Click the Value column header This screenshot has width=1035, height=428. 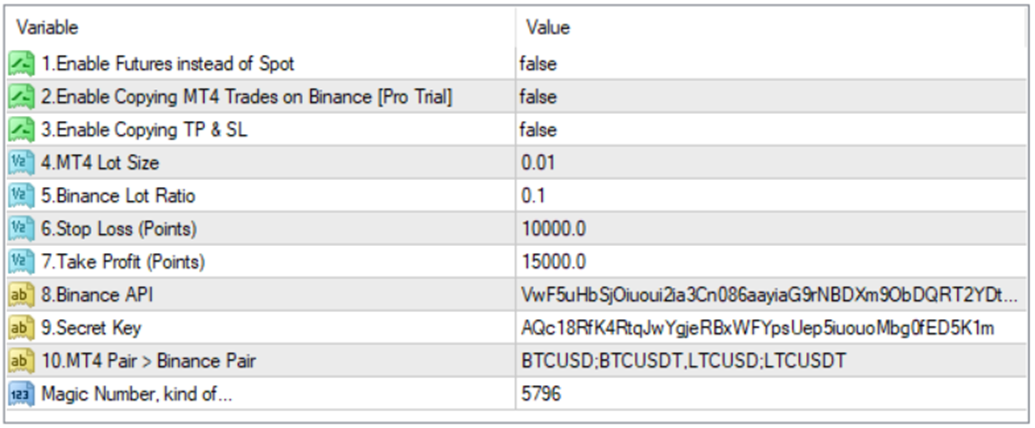pyautogui.click(x=548, y=28)
